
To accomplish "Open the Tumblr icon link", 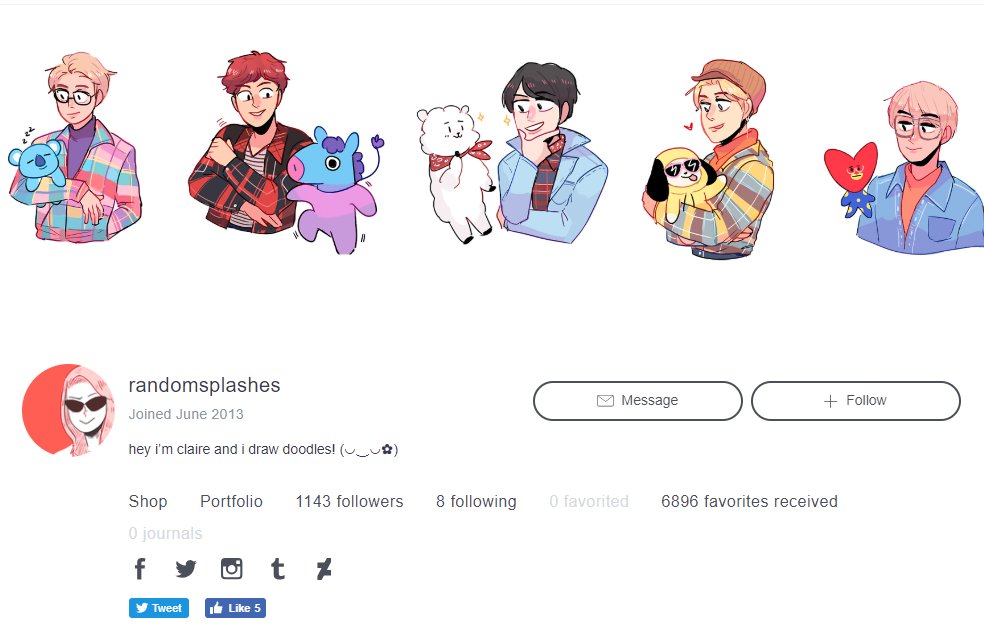I will [x=277, y=569].
